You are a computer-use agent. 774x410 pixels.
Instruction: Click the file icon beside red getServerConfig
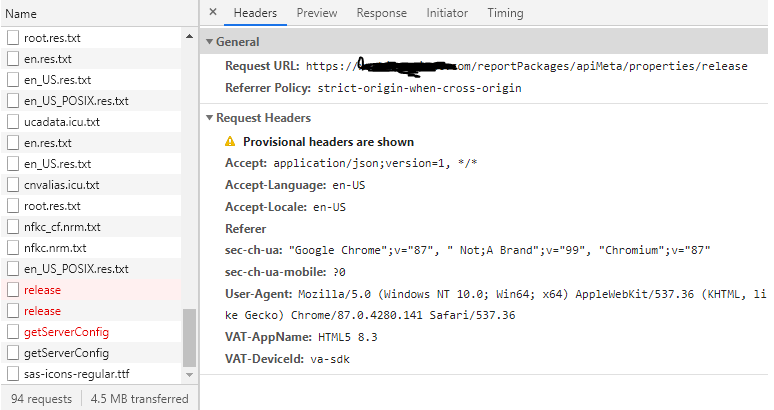[14, 332]
